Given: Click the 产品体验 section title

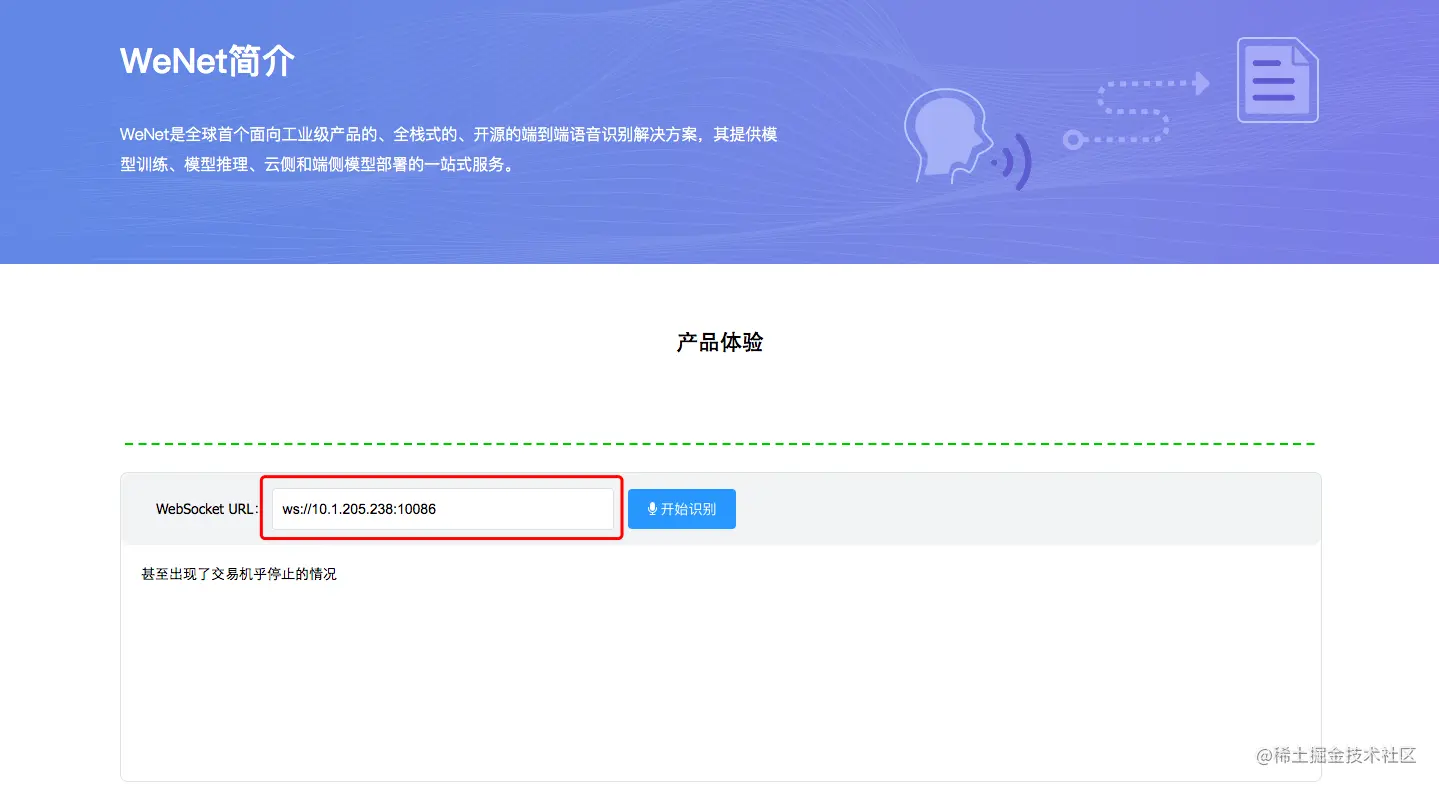Looking at the screenshot, I should click(720, 342).
